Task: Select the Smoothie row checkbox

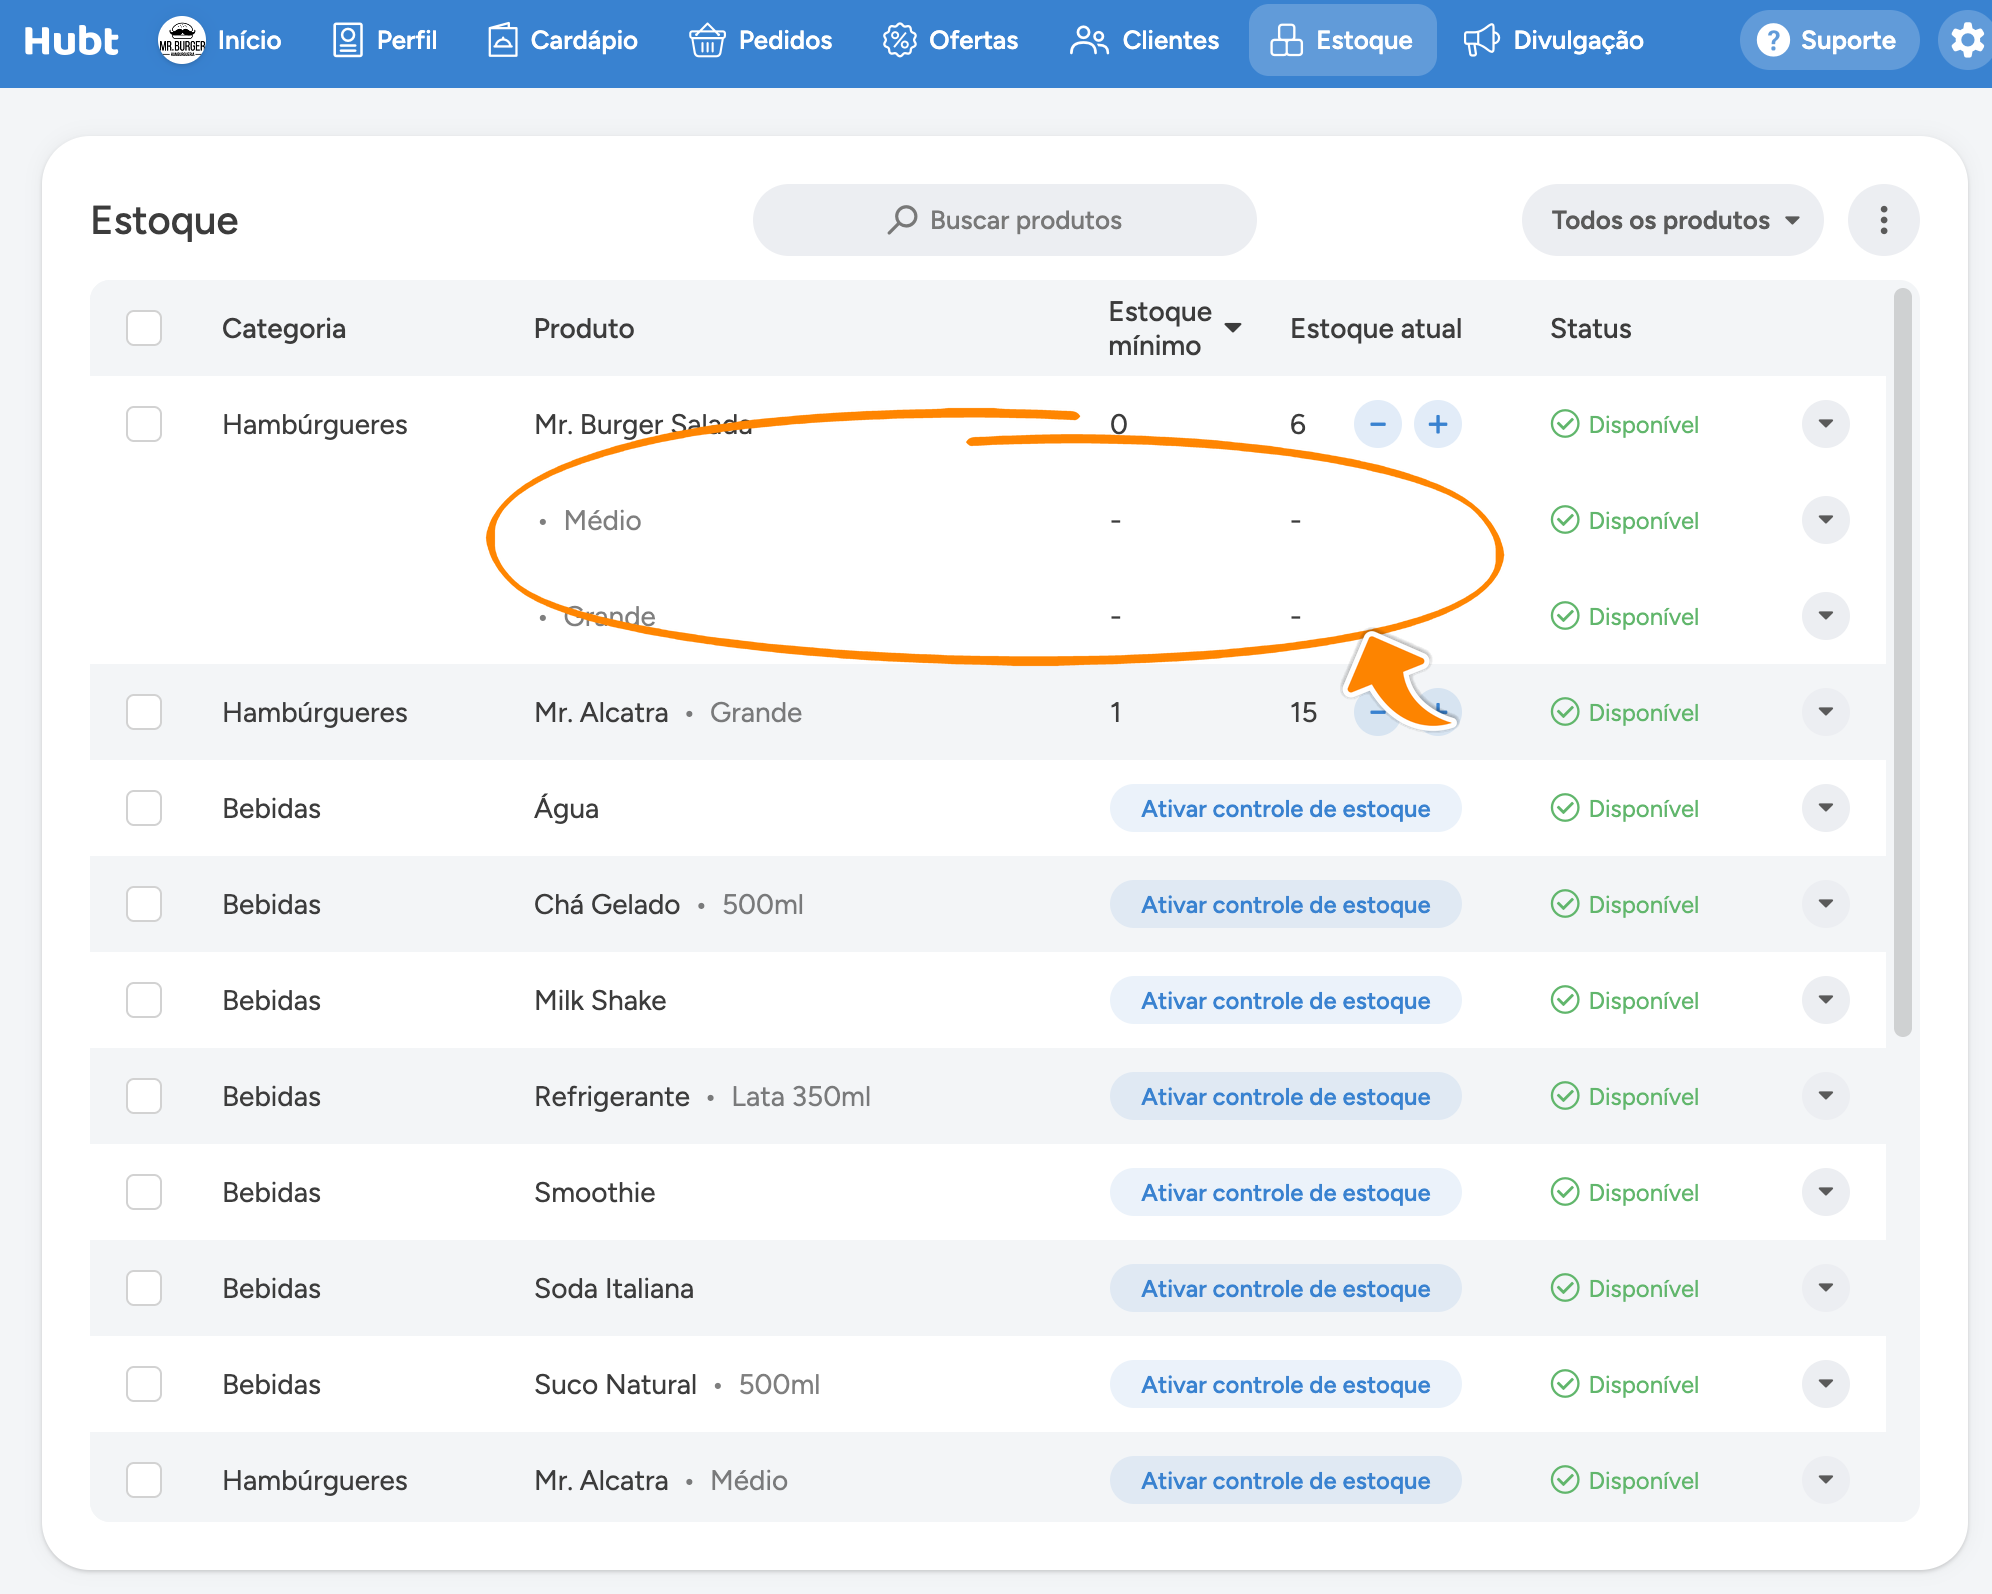Action: pos(144,1192)
